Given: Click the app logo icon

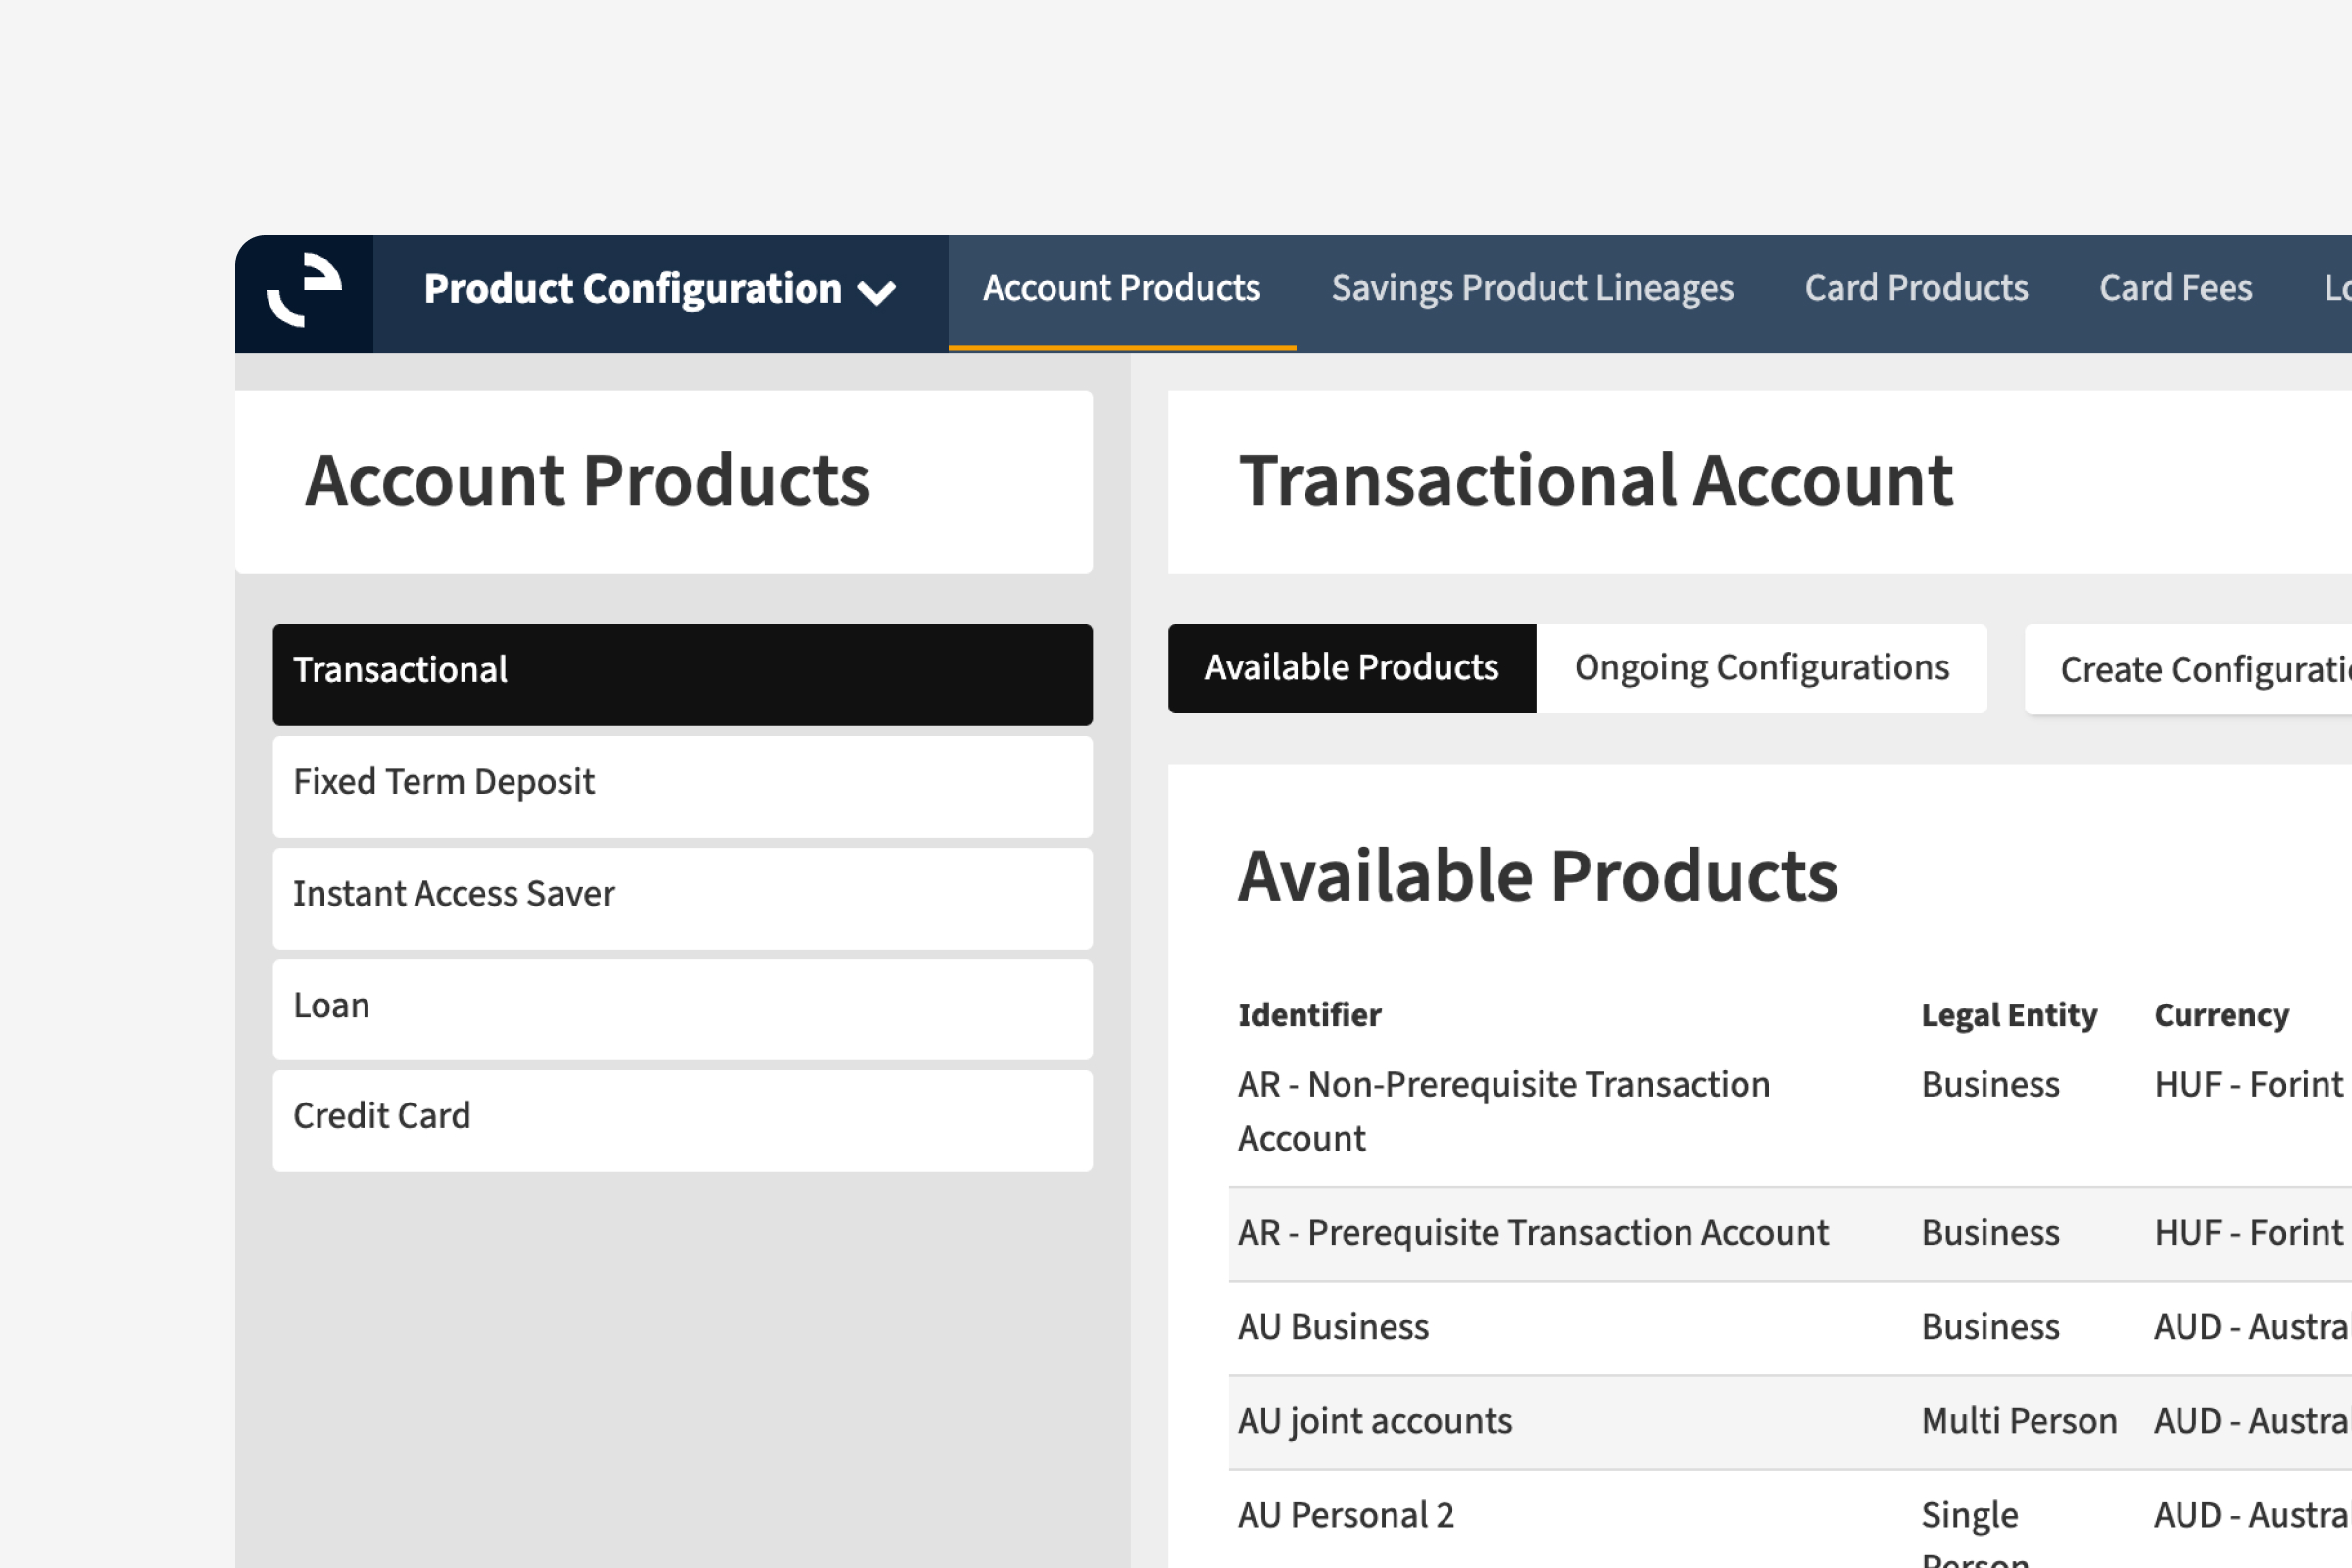Looking at the screenshot, I should (304, 291).
